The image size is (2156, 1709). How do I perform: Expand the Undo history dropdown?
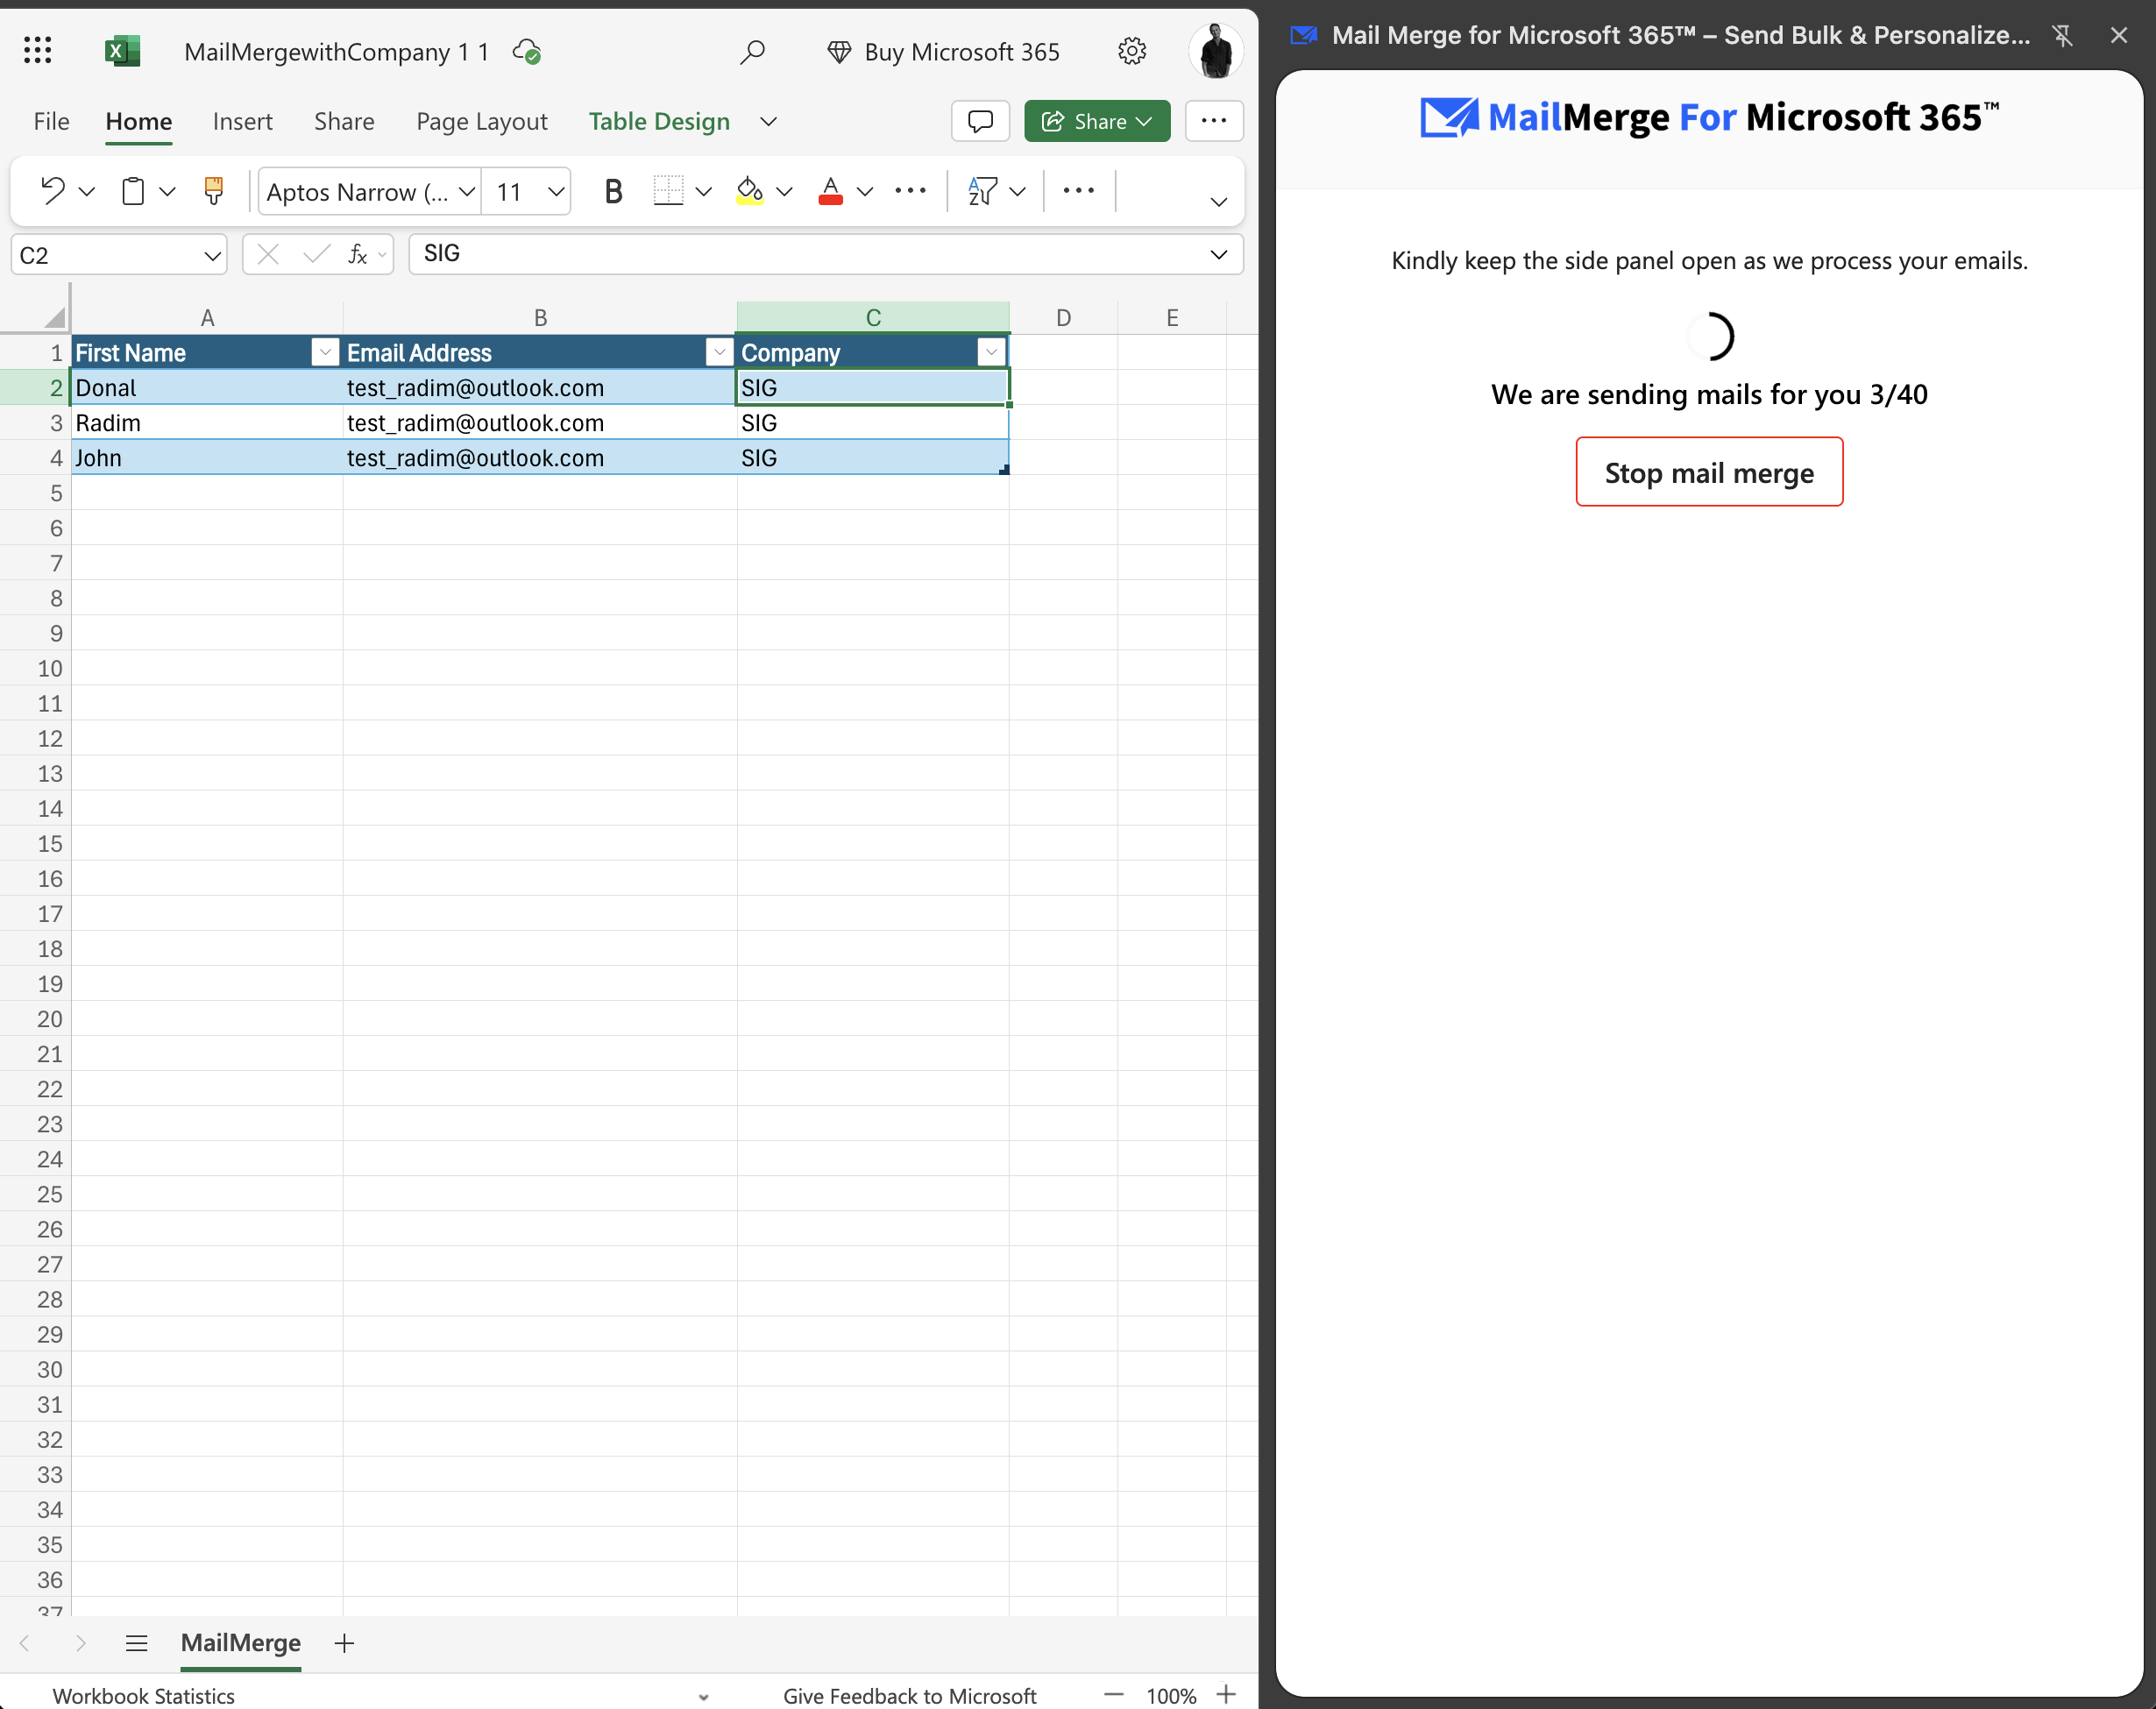(x=87, y=191)
